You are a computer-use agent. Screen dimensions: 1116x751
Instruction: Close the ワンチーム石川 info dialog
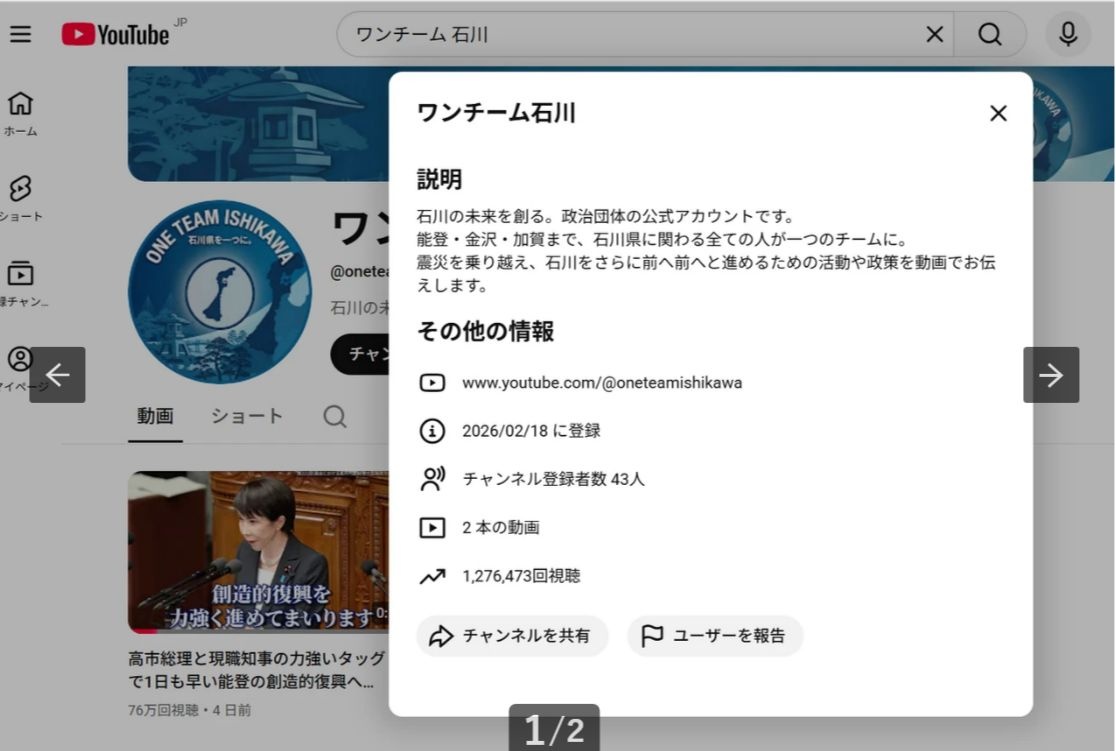997,114
